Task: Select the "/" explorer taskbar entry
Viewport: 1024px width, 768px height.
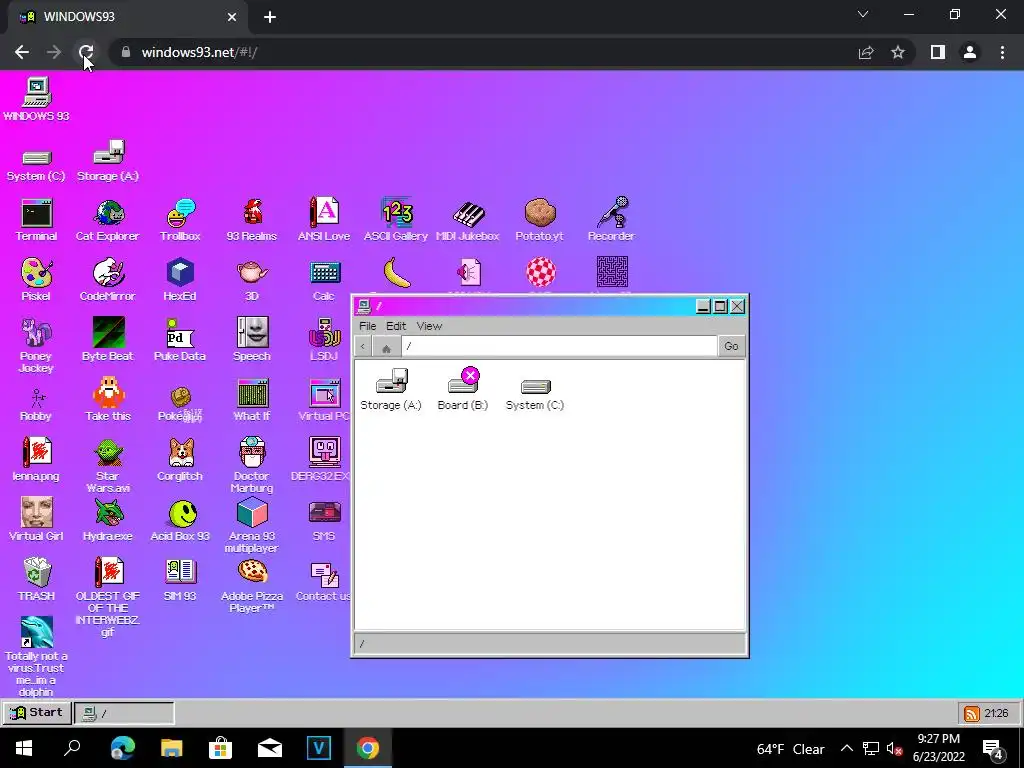Action: (x=124, y=713)
